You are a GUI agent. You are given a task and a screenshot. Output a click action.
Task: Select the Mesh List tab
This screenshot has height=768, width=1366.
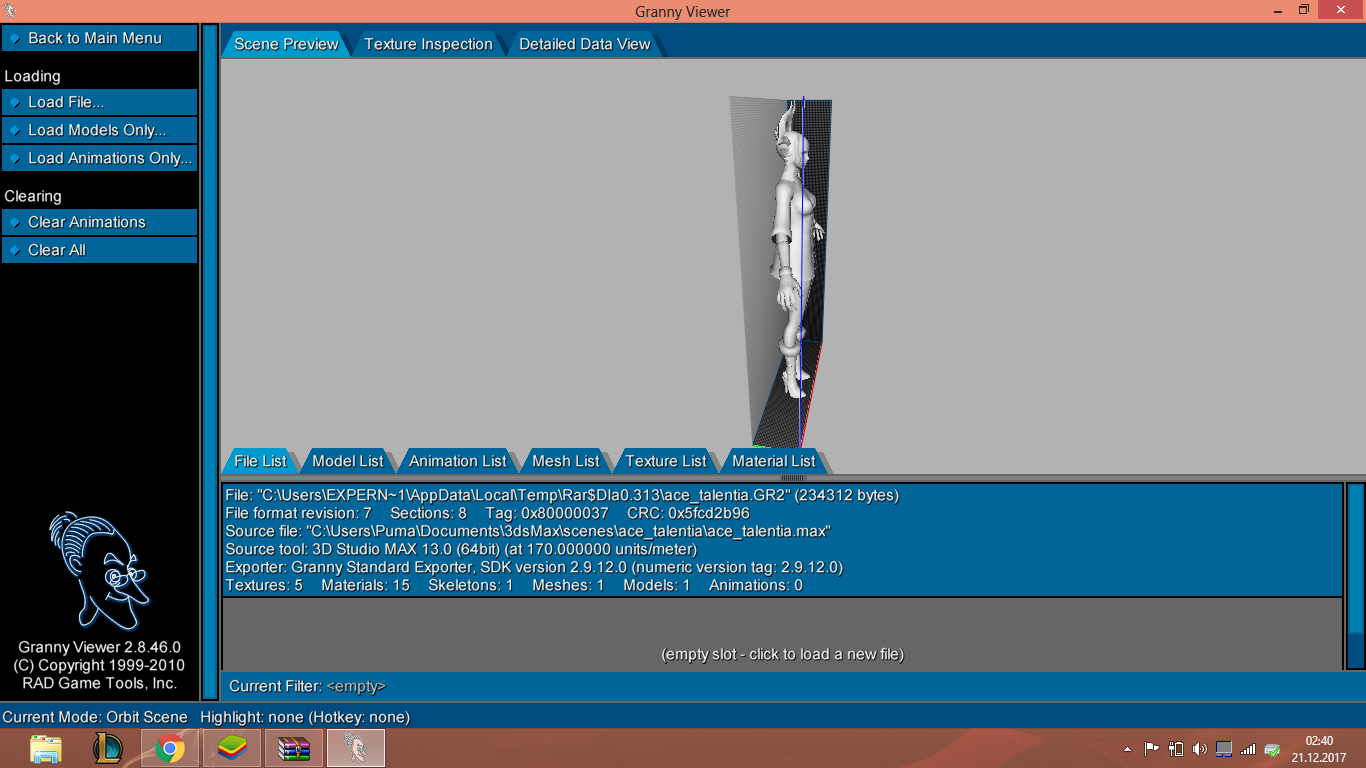pos(565,461)
